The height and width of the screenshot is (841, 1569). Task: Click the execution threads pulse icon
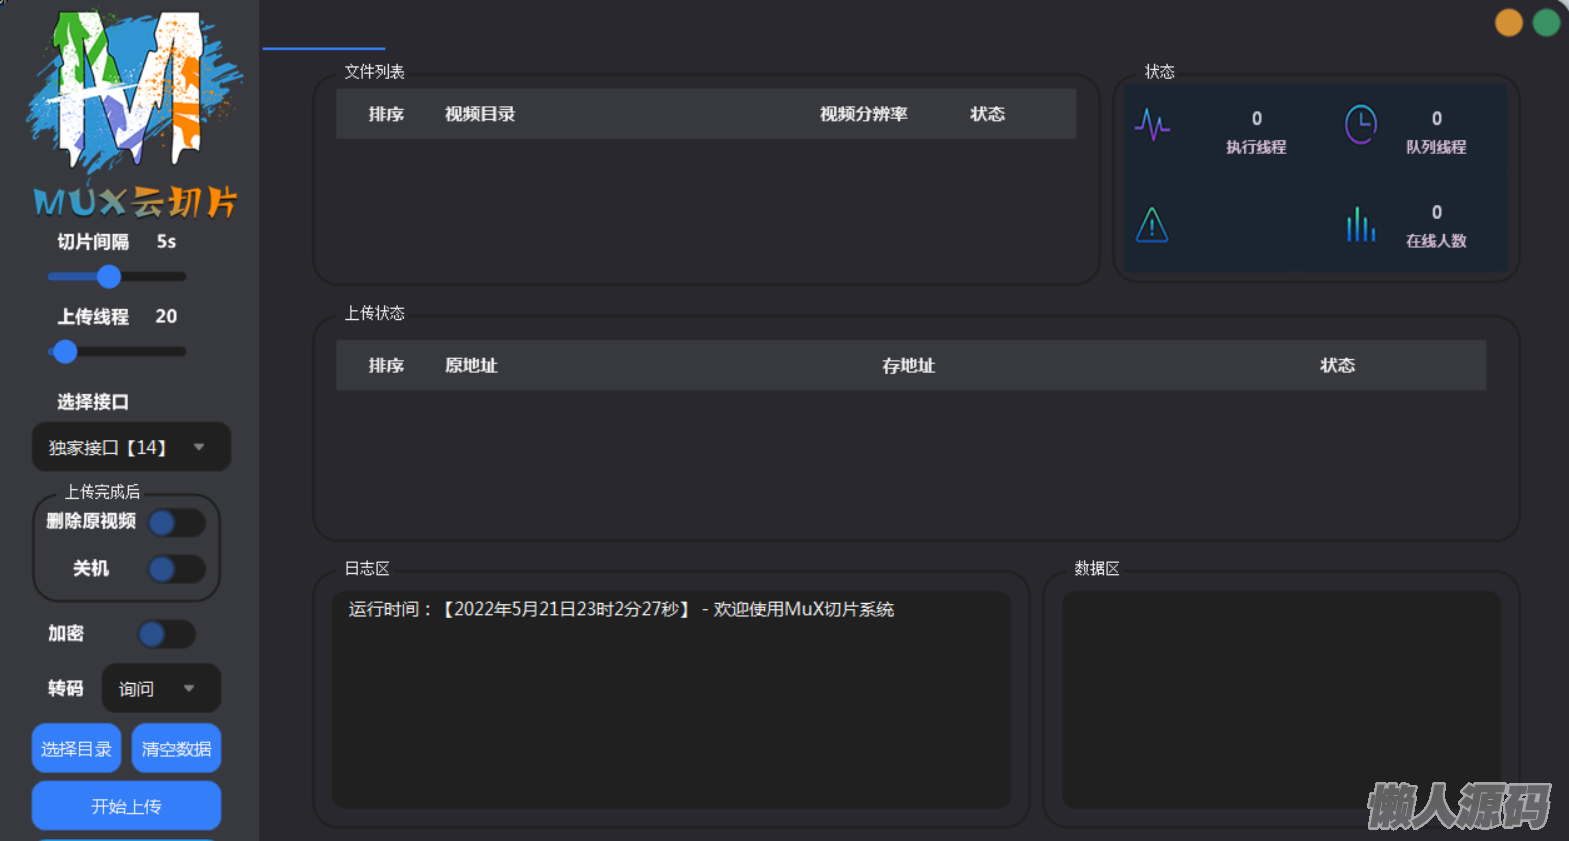point(1152,126)
